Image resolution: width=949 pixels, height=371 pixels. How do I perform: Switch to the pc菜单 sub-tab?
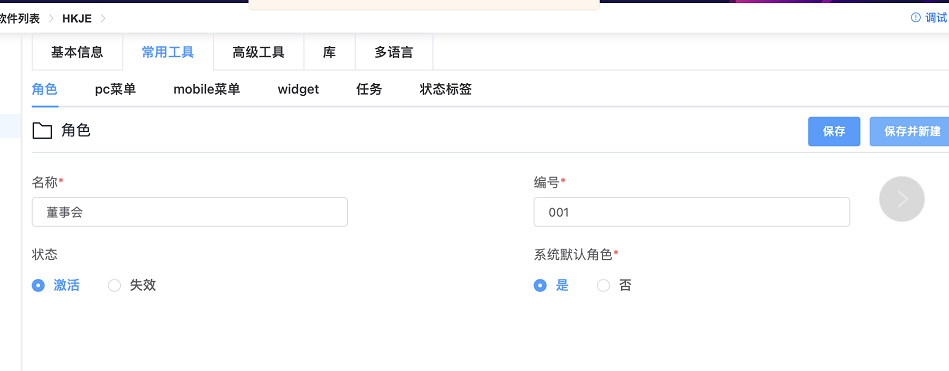coord(116,90)
